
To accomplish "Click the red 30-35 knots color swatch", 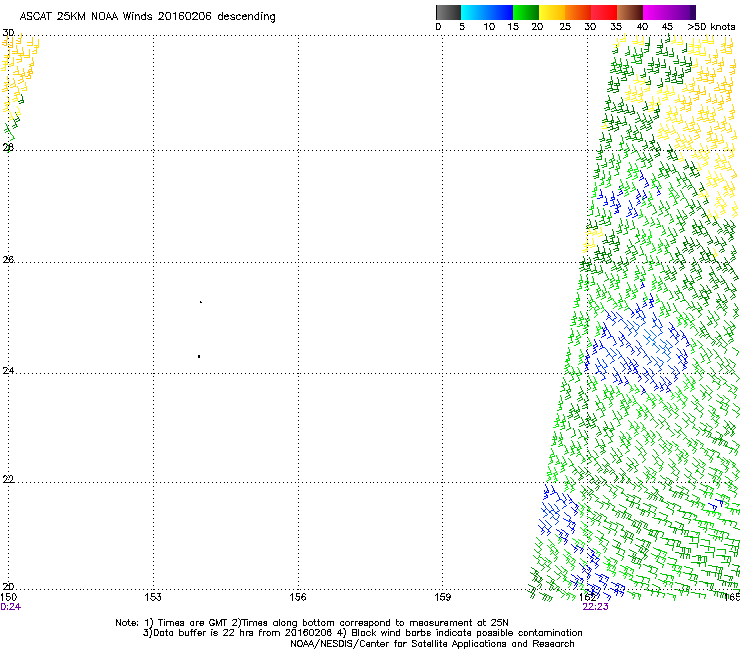I will click(604, 12).
